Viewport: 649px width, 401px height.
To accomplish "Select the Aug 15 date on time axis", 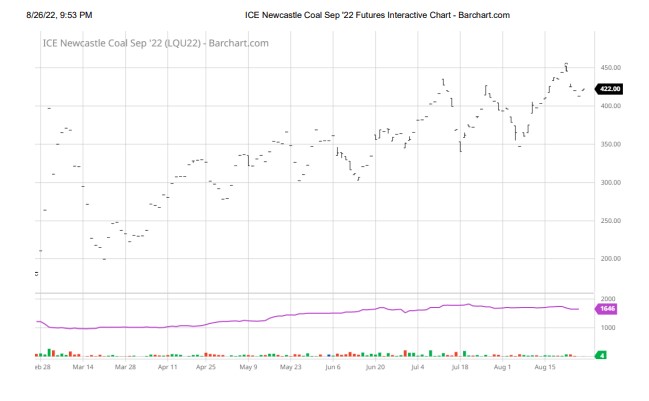I will [544, 367].
